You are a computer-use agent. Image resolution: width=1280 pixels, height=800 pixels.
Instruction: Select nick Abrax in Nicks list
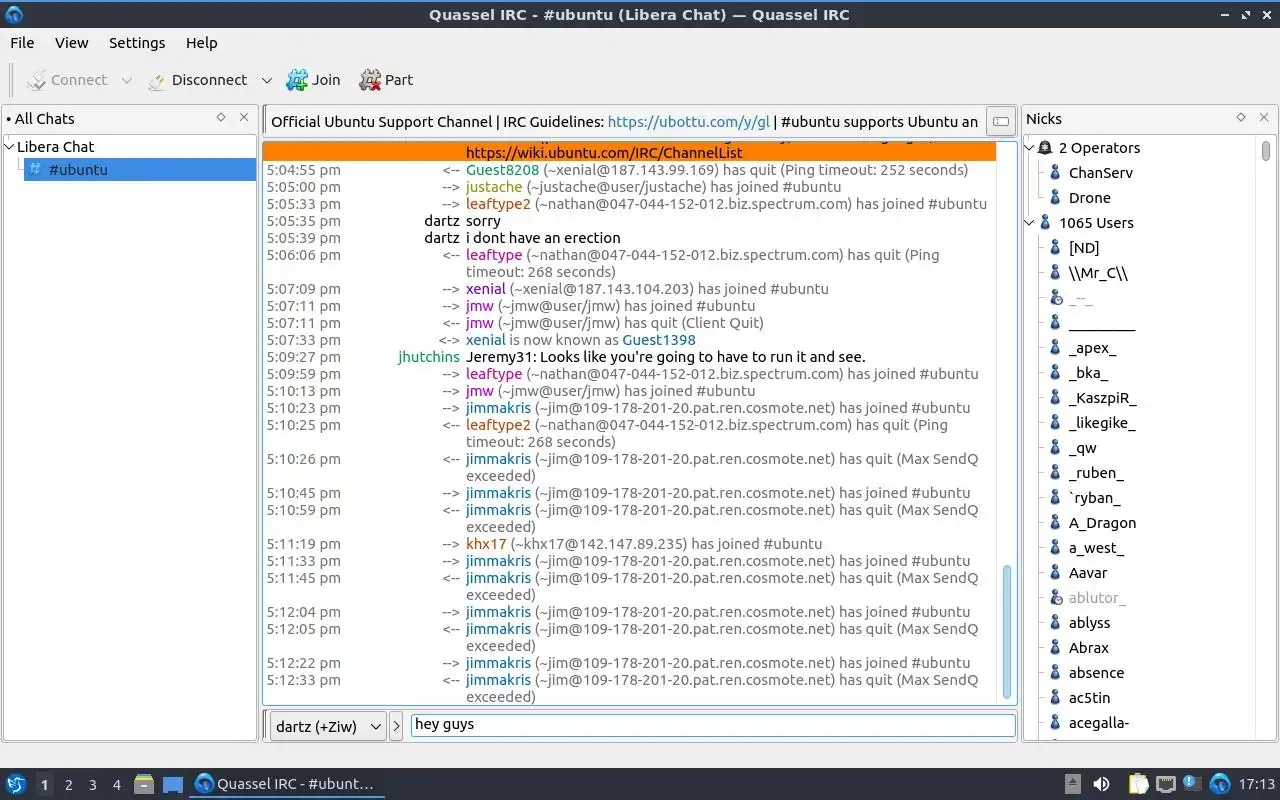(1088, 648)
